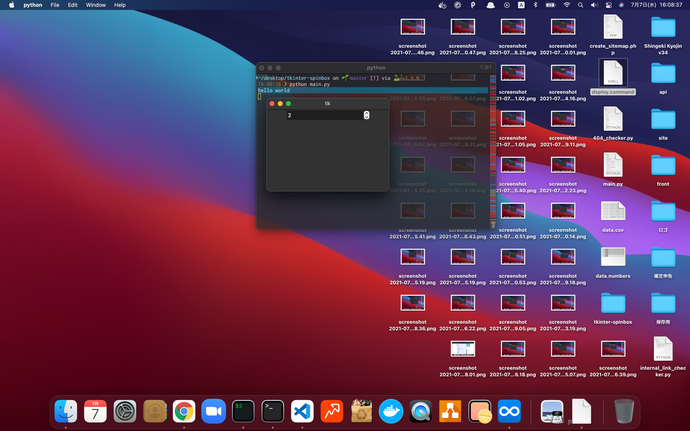Open the Contacts app in the Dock
690x431 pixels.
(x=154, y=411)
